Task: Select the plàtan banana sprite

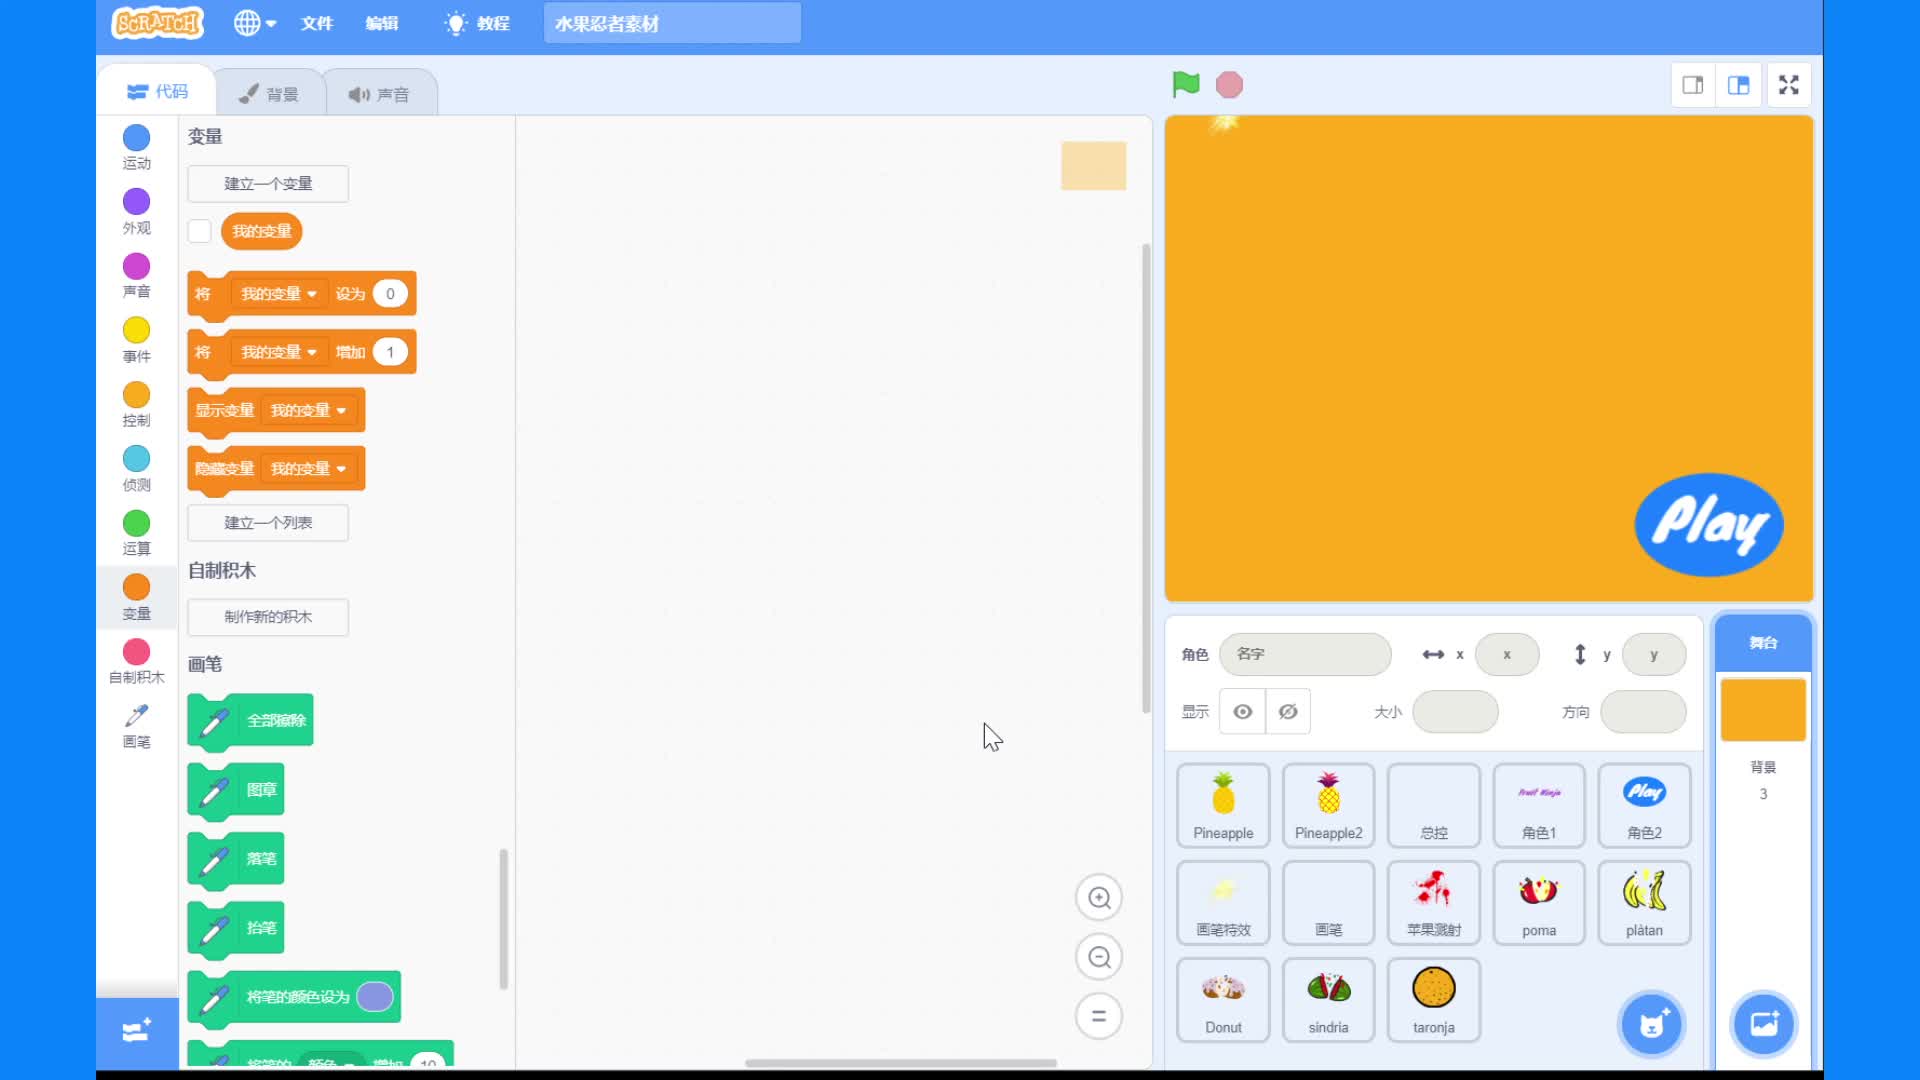Action: tap(1644, 903)
